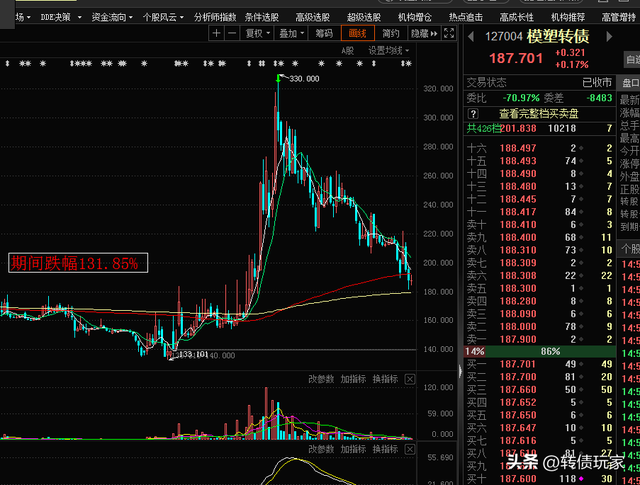Expand the 隐藏 panel arrows

tap(424, 33)
